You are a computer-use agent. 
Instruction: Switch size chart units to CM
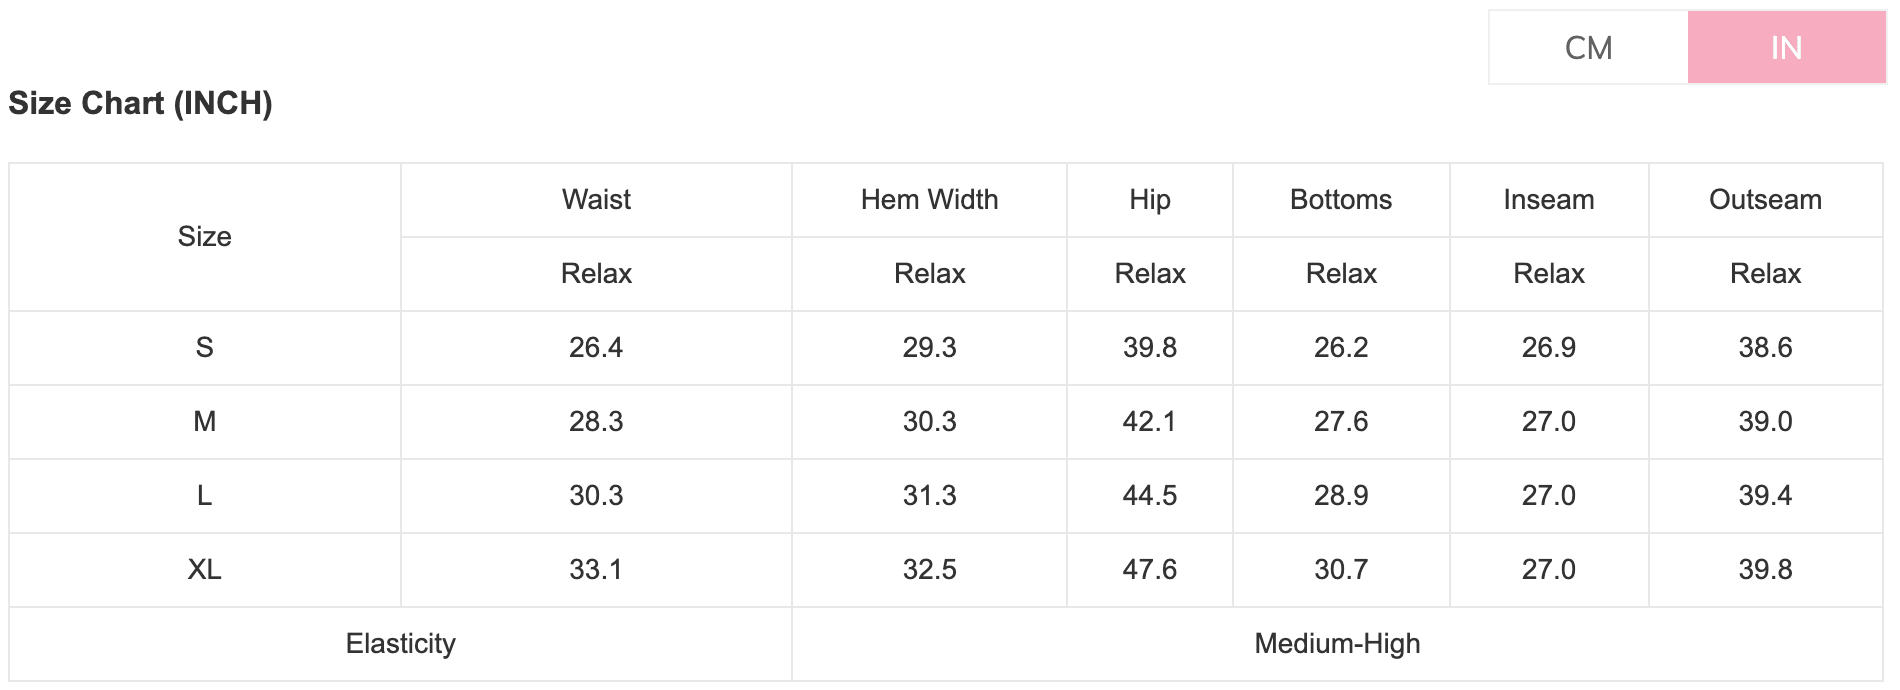coord(1588,48)
